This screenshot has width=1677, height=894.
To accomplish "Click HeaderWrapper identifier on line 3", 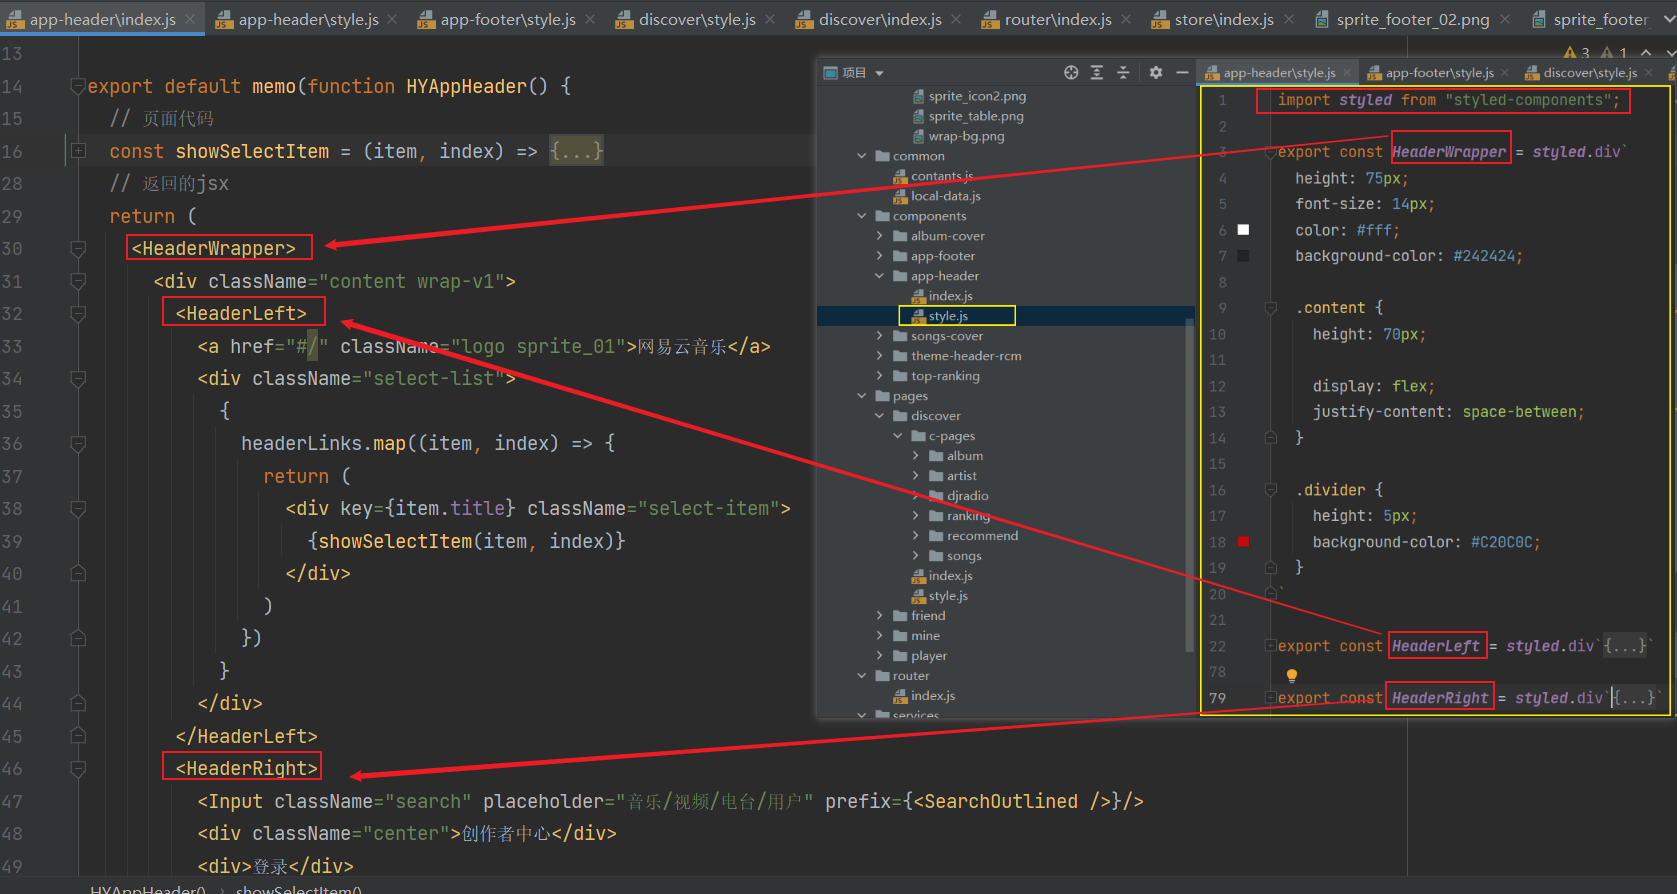I will coord(1449,152).
